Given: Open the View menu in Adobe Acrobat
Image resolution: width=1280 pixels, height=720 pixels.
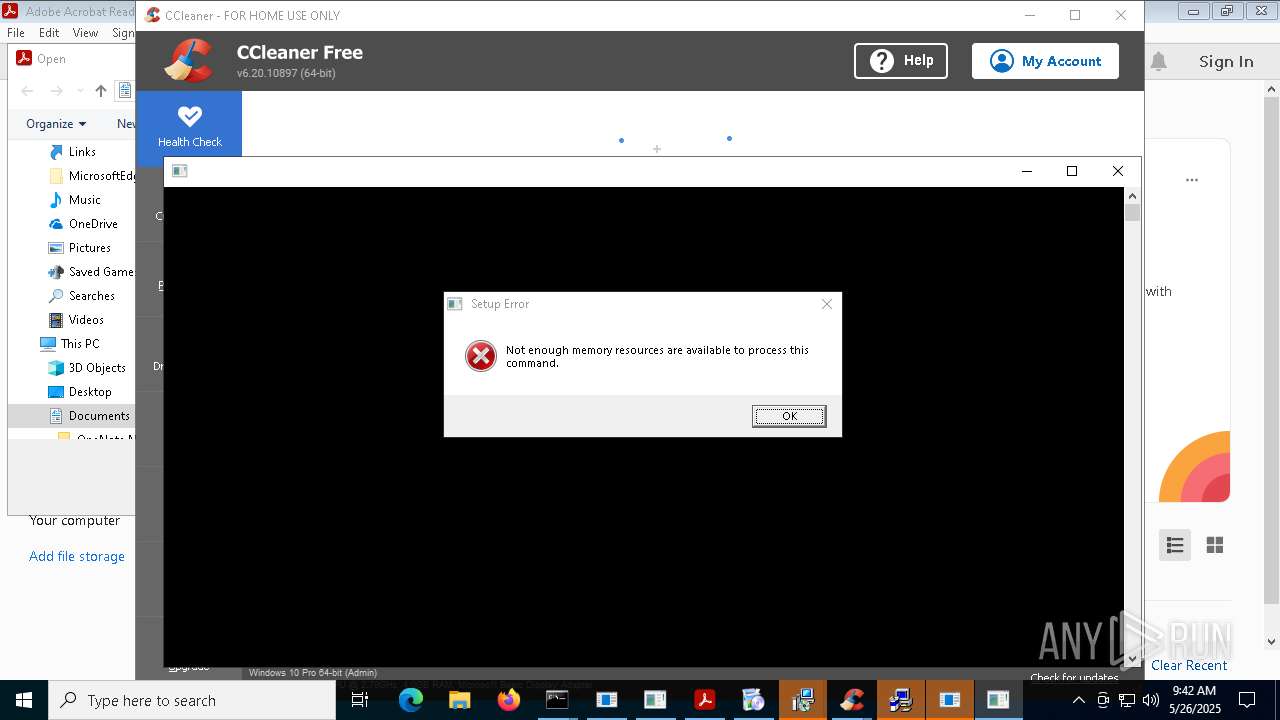Looking at the screenshot, I should click(x=85, y=33).
